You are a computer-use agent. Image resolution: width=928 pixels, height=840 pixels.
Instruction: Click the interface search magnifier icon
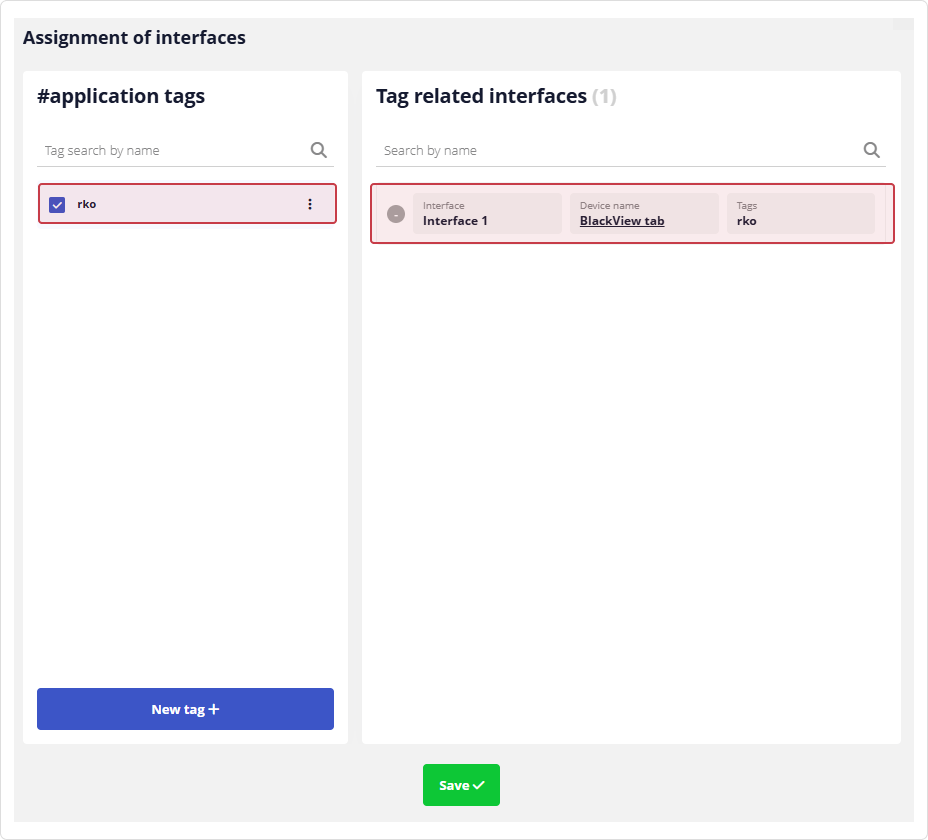click(x=871, y=149)
